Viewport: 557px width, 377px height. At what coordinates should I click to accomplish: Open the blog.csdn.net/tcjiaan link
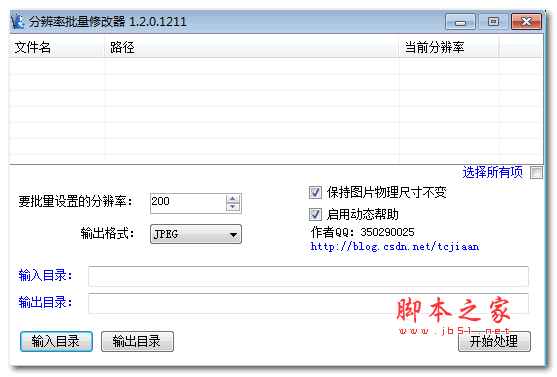click(x=395, y=246)
